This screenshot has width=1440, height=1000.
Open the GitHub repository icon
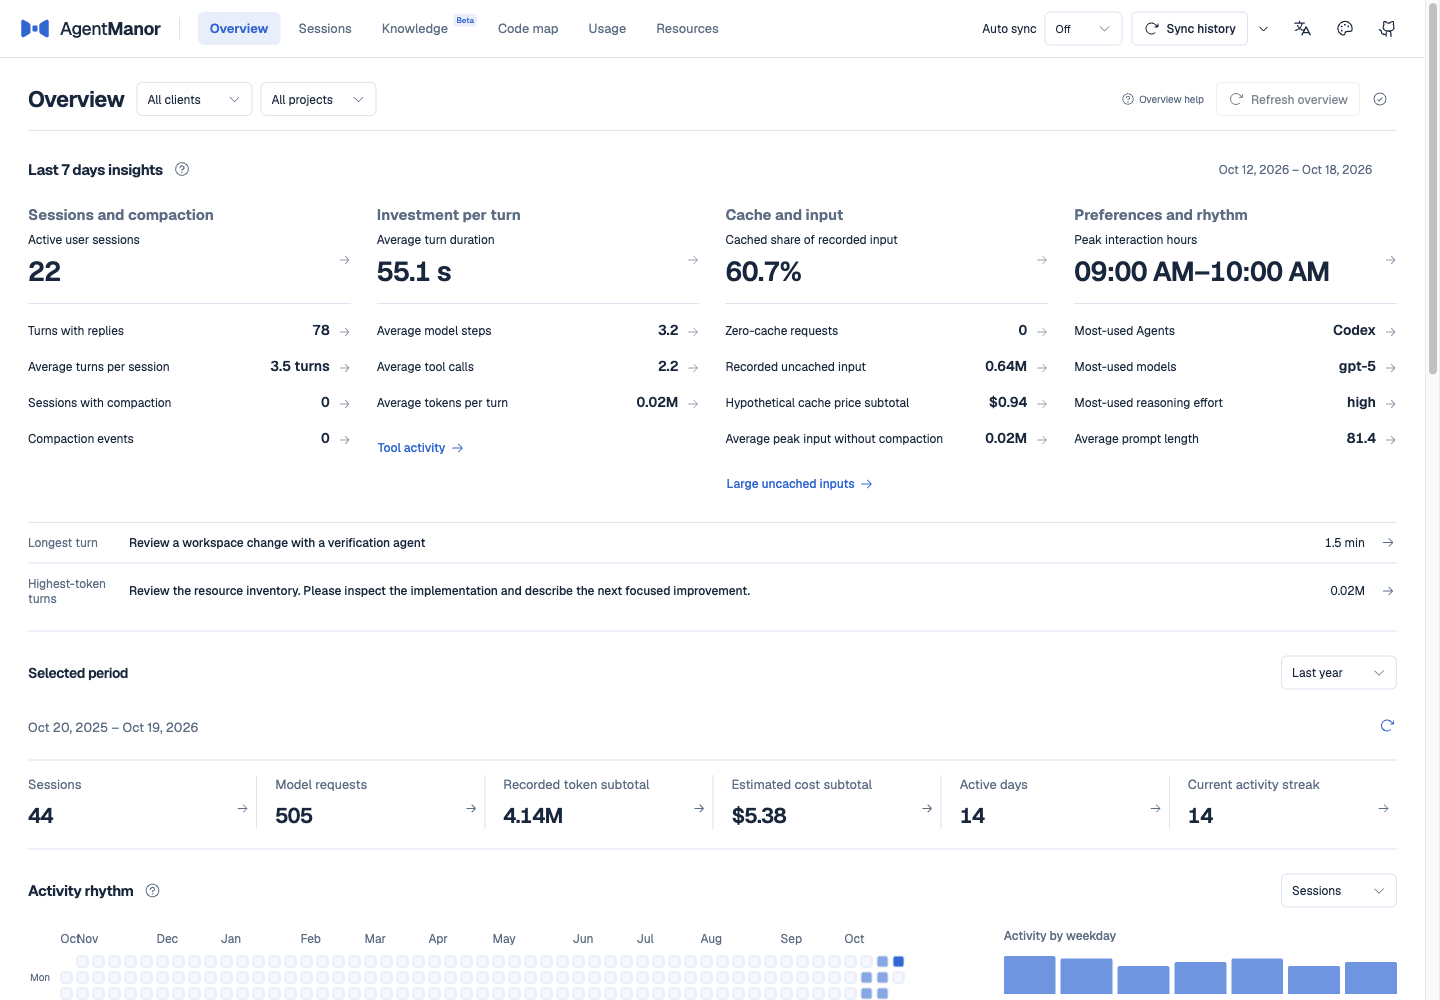point(1387,29)
